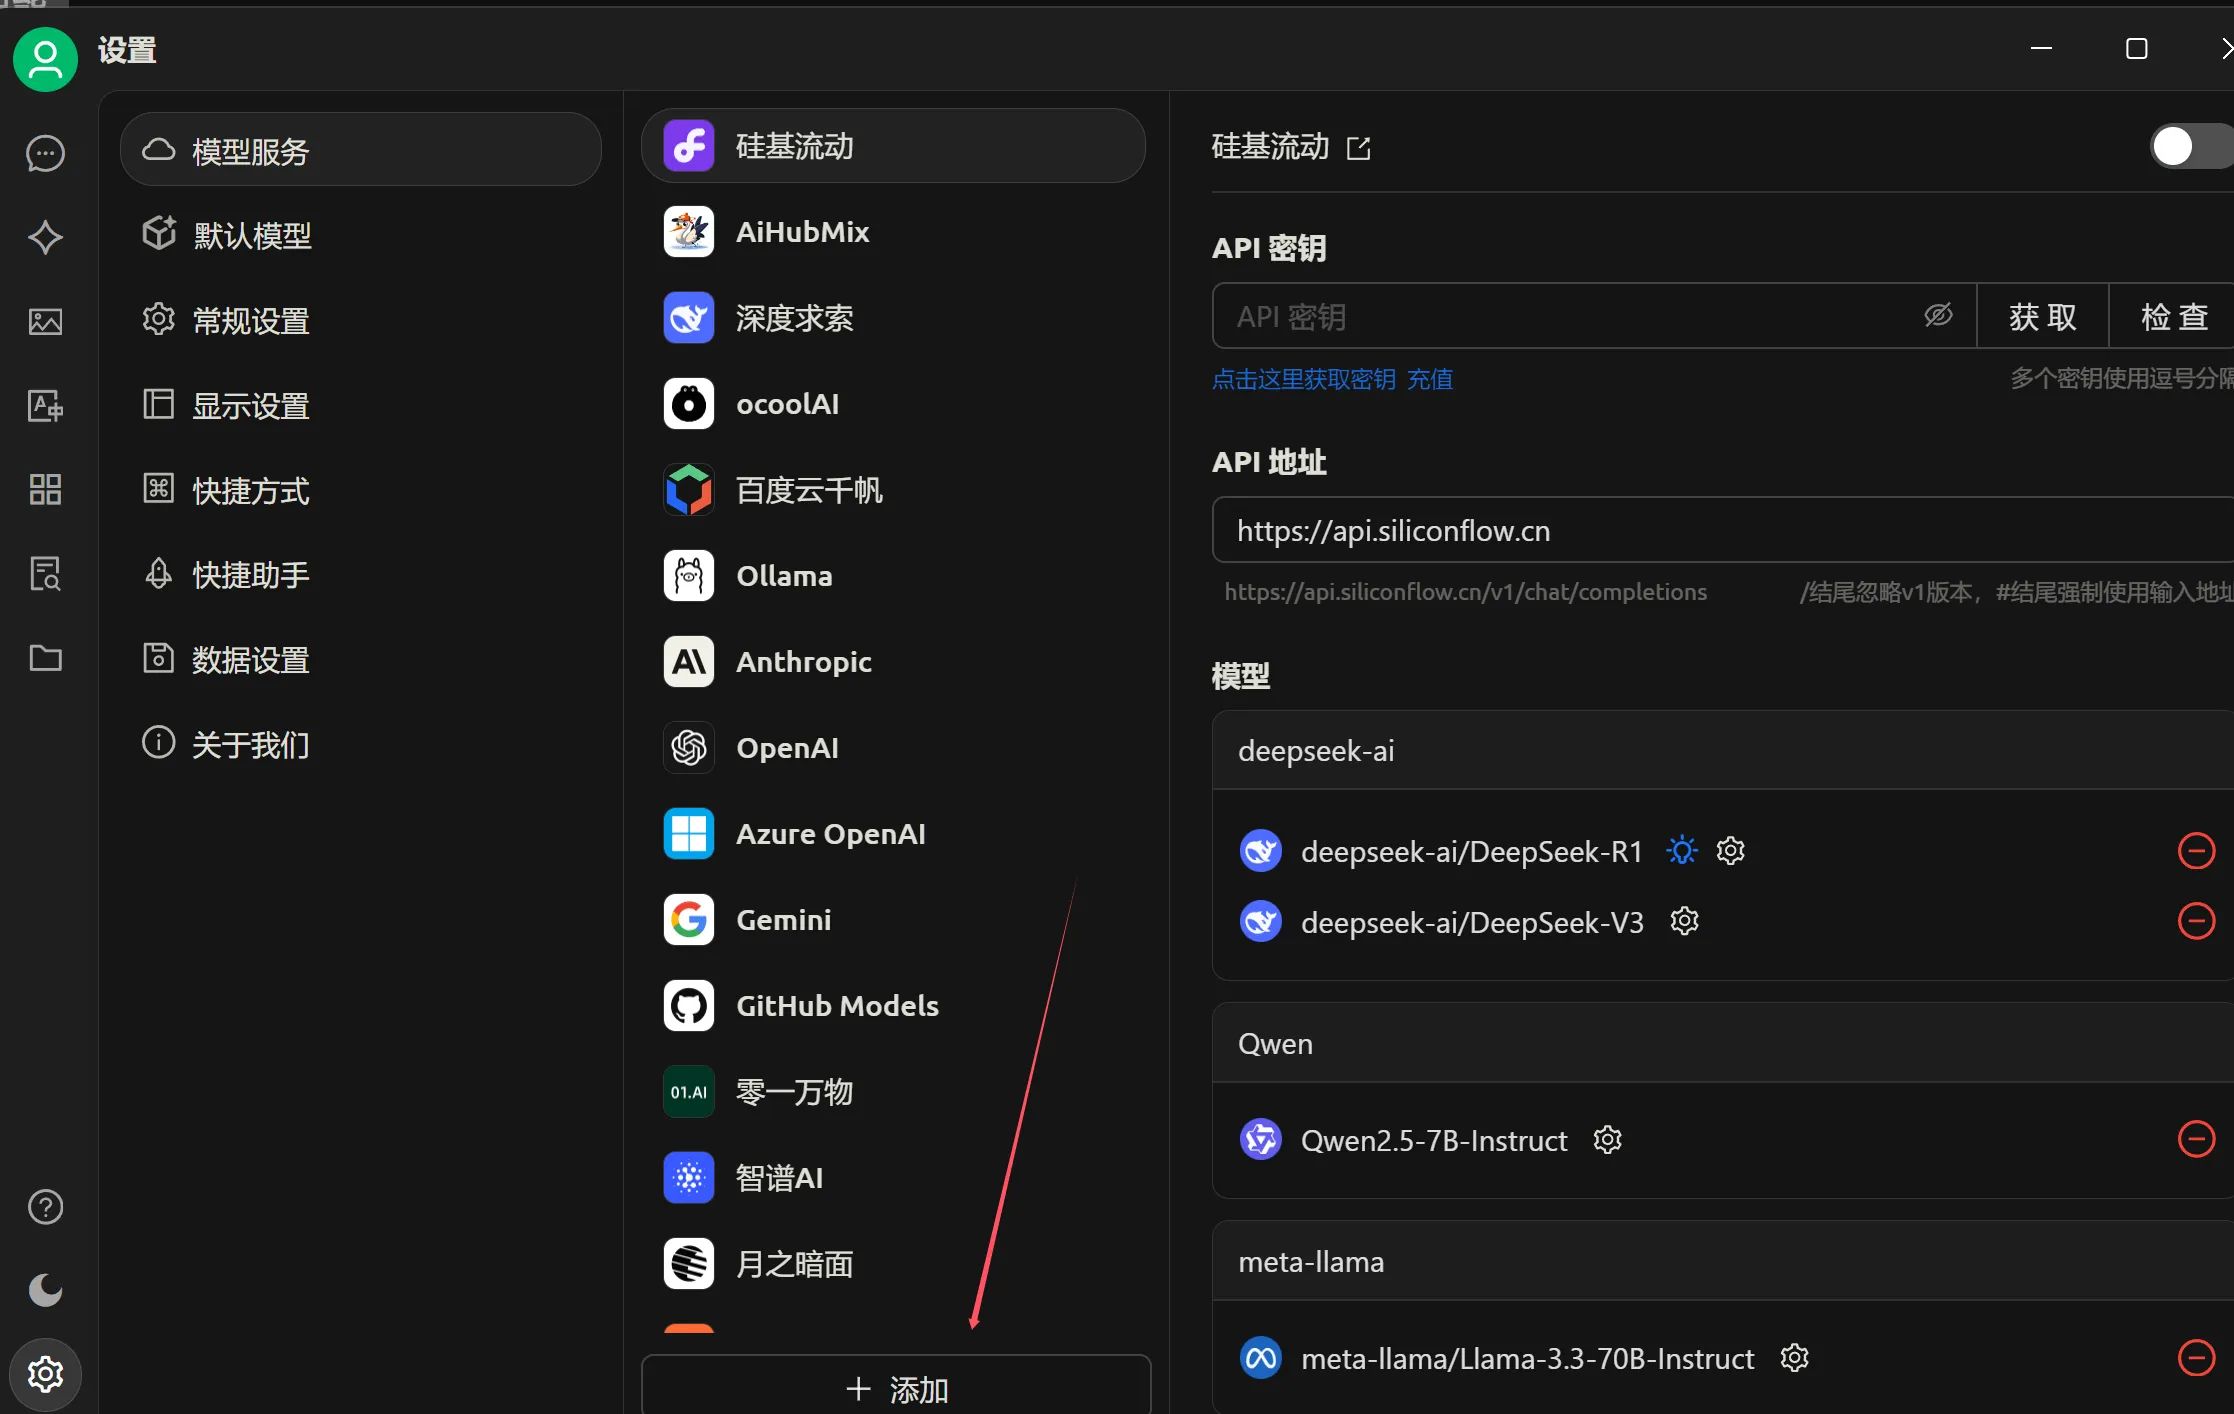Remove deepseek-ai/DeepSeek-V3 model

point(2196,921)
